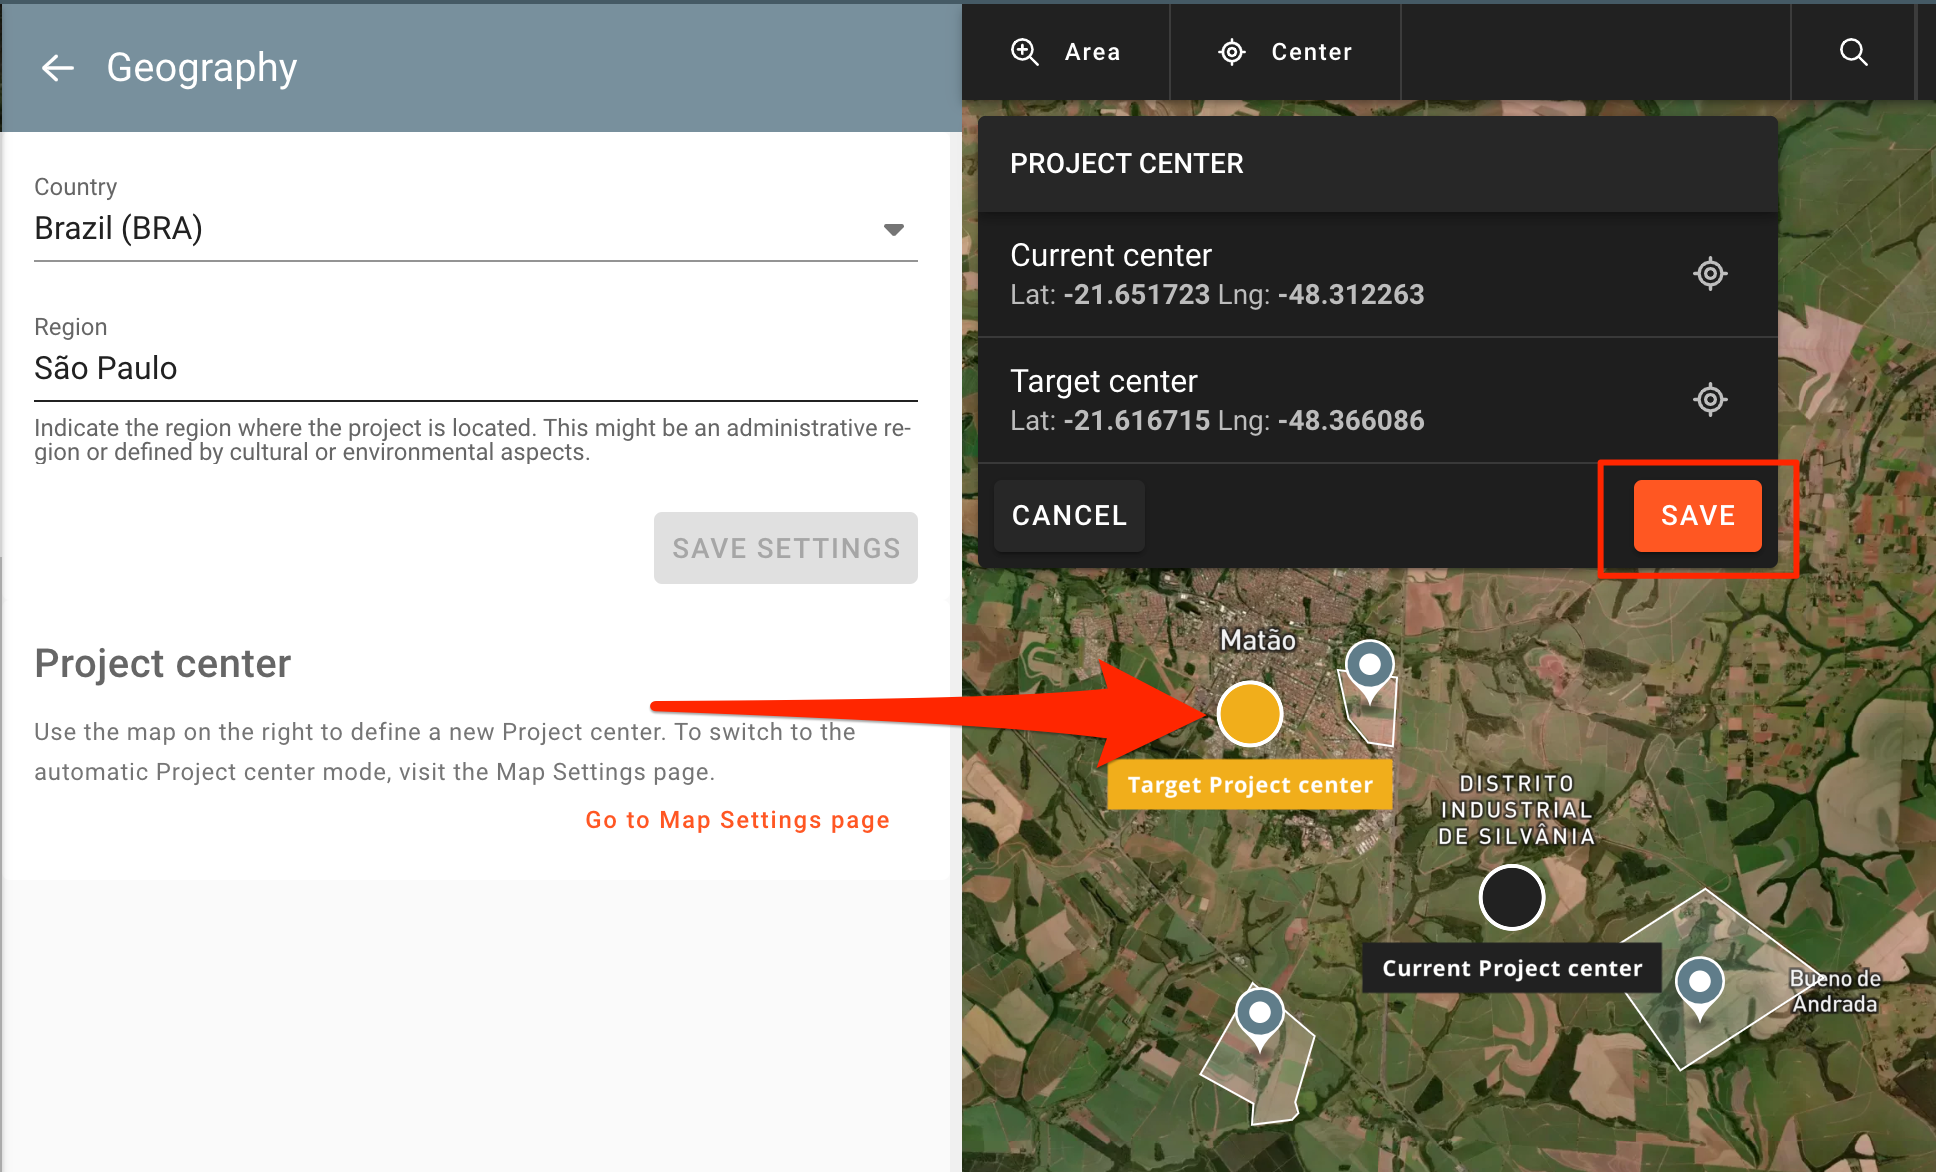Viewport: 1936px width, 1172px height.
Task: Click the map pin near Matão
Action: [1369, 666]
